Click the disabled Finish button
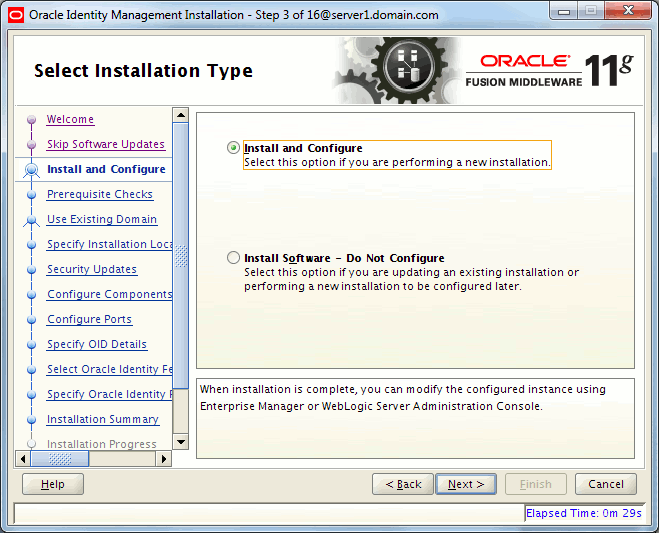Viewport: 659px width, 533px height. click(x=536, y=484)
